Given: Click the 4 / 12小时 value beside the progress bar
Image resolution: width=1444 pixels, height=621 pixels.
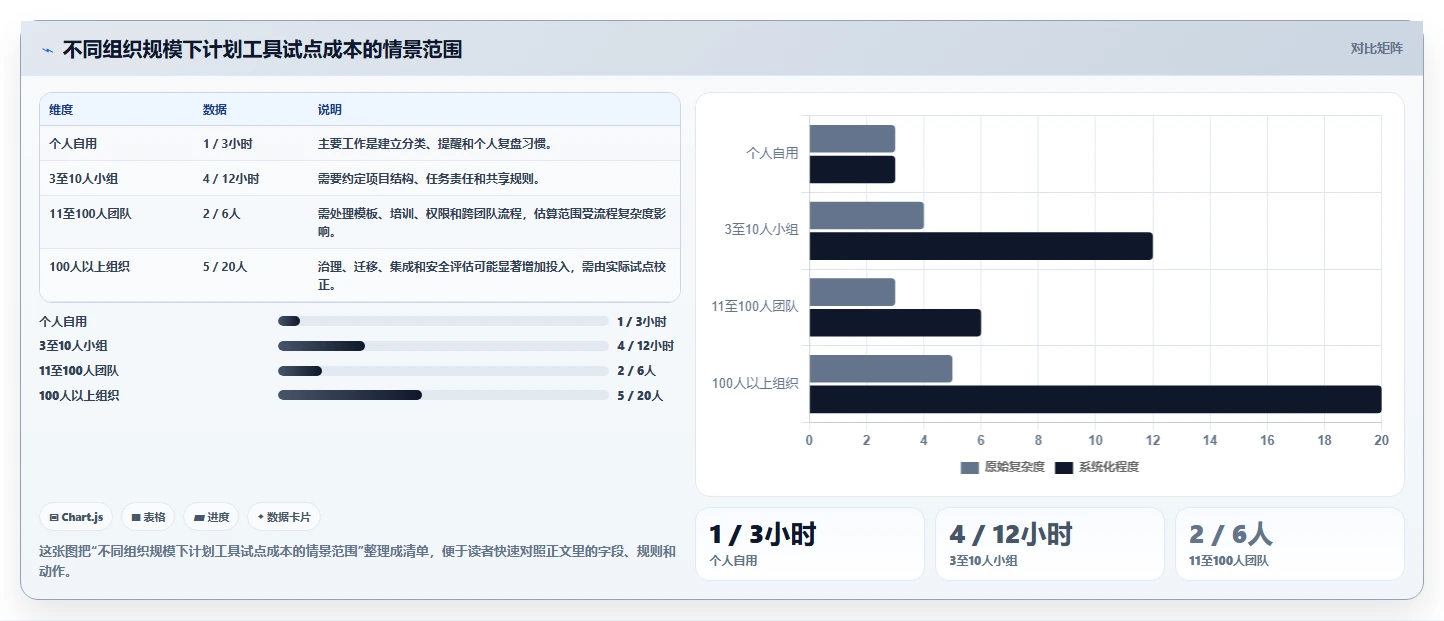Looking at the screenshot, I should point(645,346).
